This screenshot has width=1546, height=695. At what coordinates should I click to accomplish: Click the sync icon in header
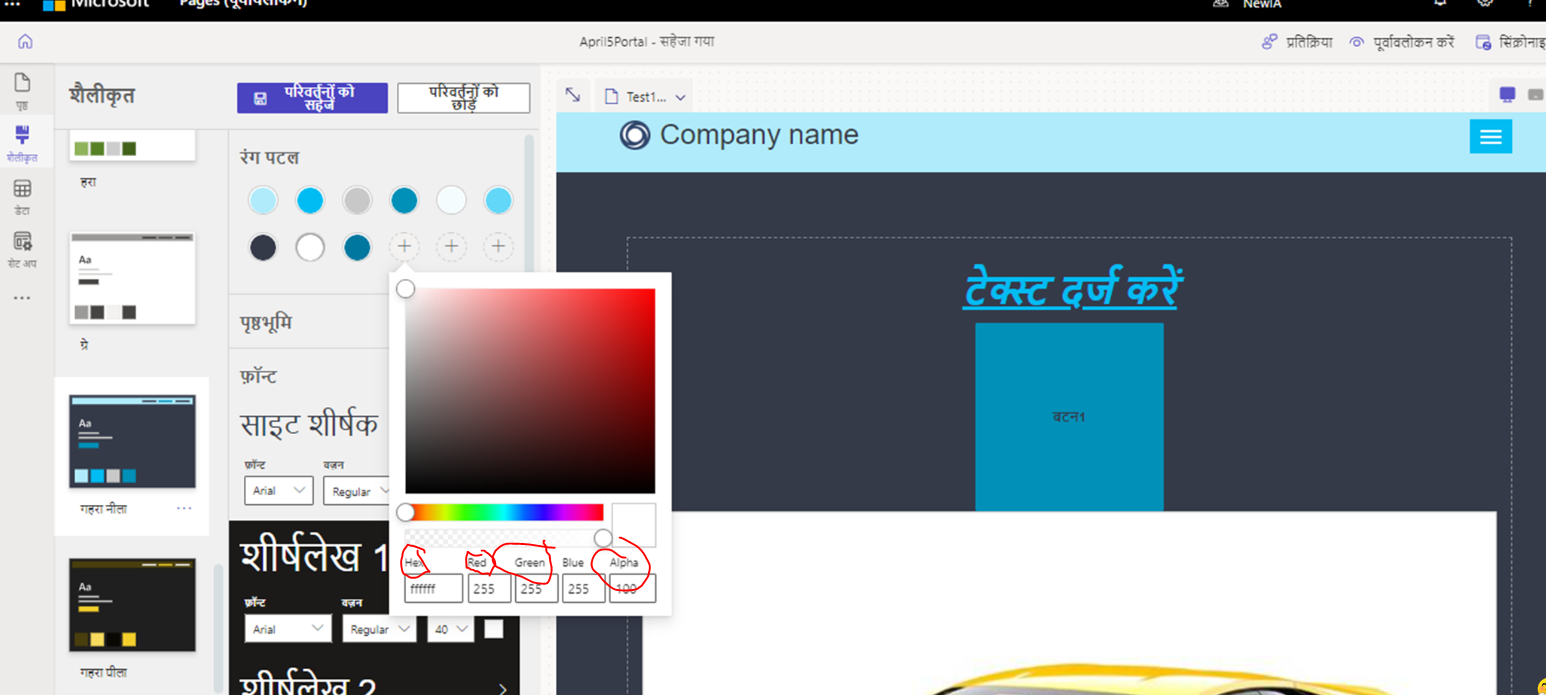click(x=1484, y=42)
